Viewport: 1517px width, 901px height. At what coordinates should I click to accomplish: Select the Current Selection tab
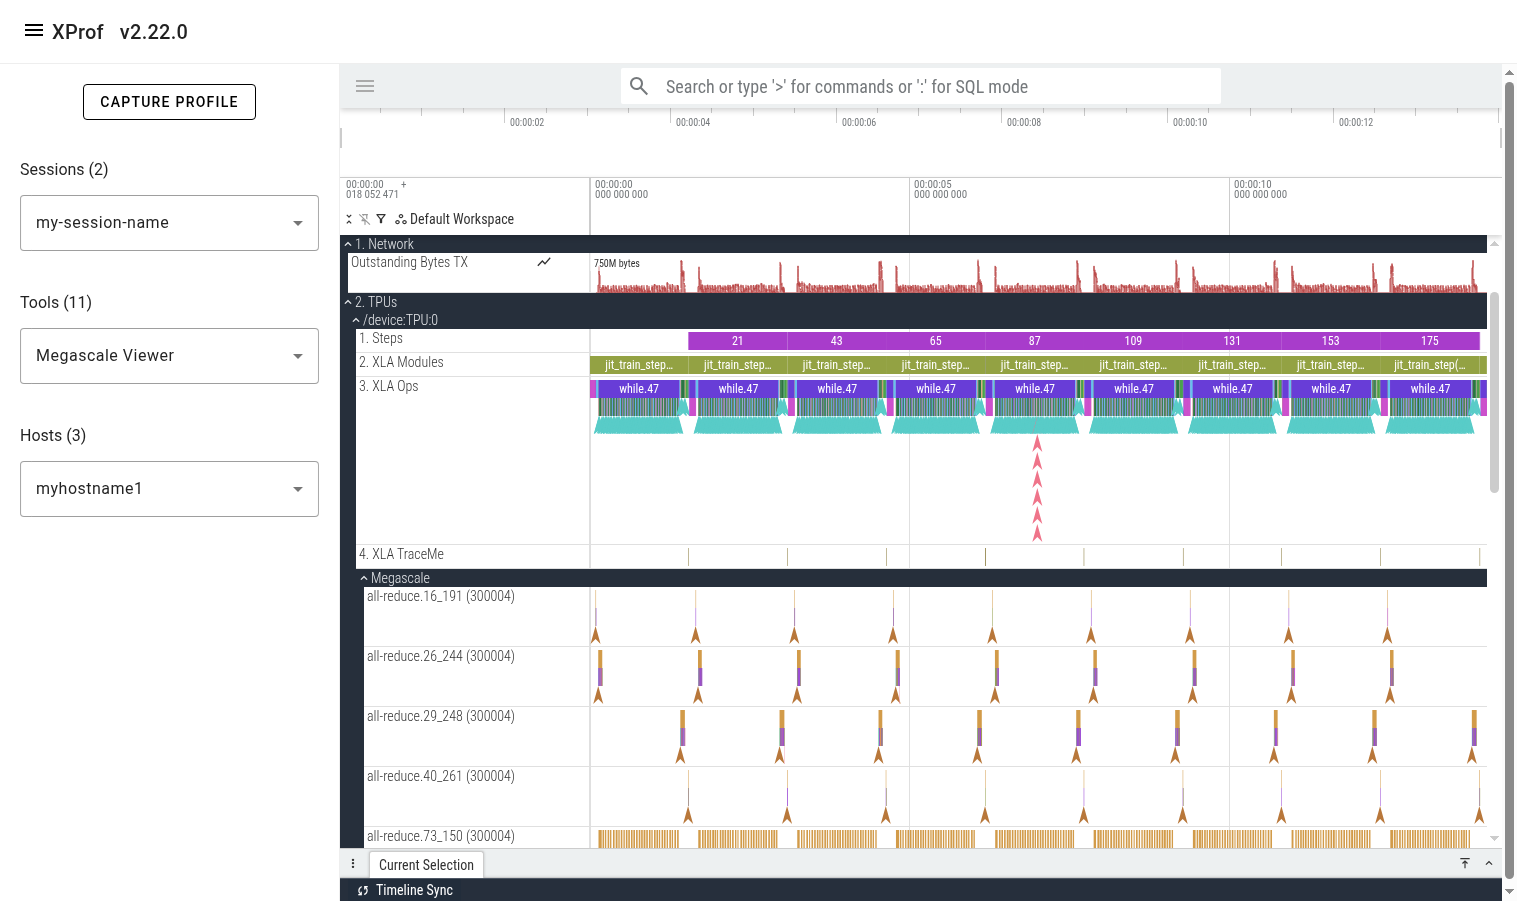(426, 864)
